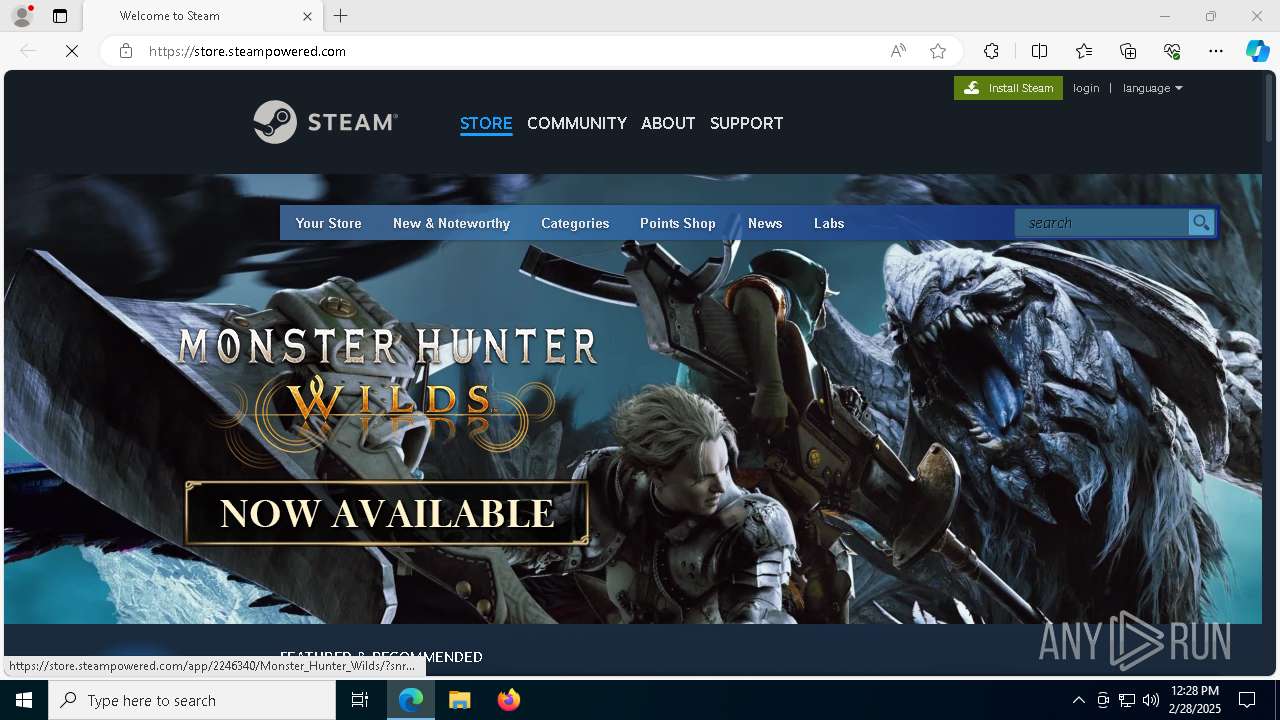
Task: Go to the SUPPORT page
Action: 746,123
